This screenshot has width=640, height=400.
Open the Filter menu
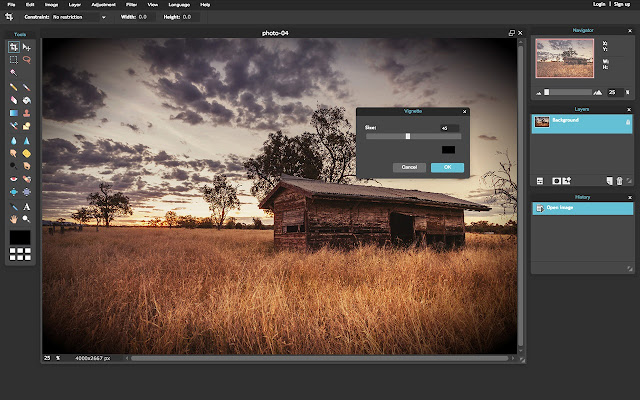click(130, 5)
